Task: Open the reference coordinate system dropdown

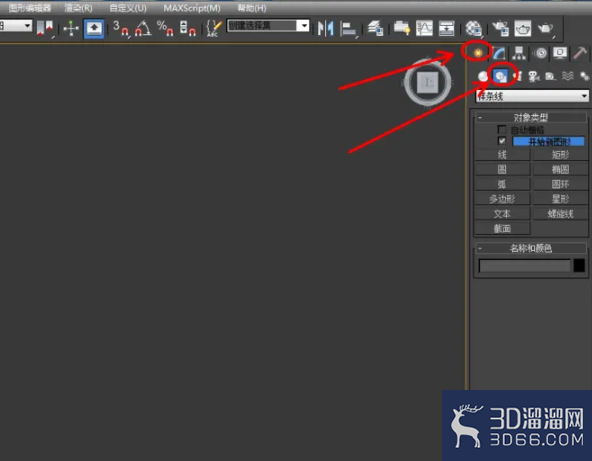Action: point(16,26)
